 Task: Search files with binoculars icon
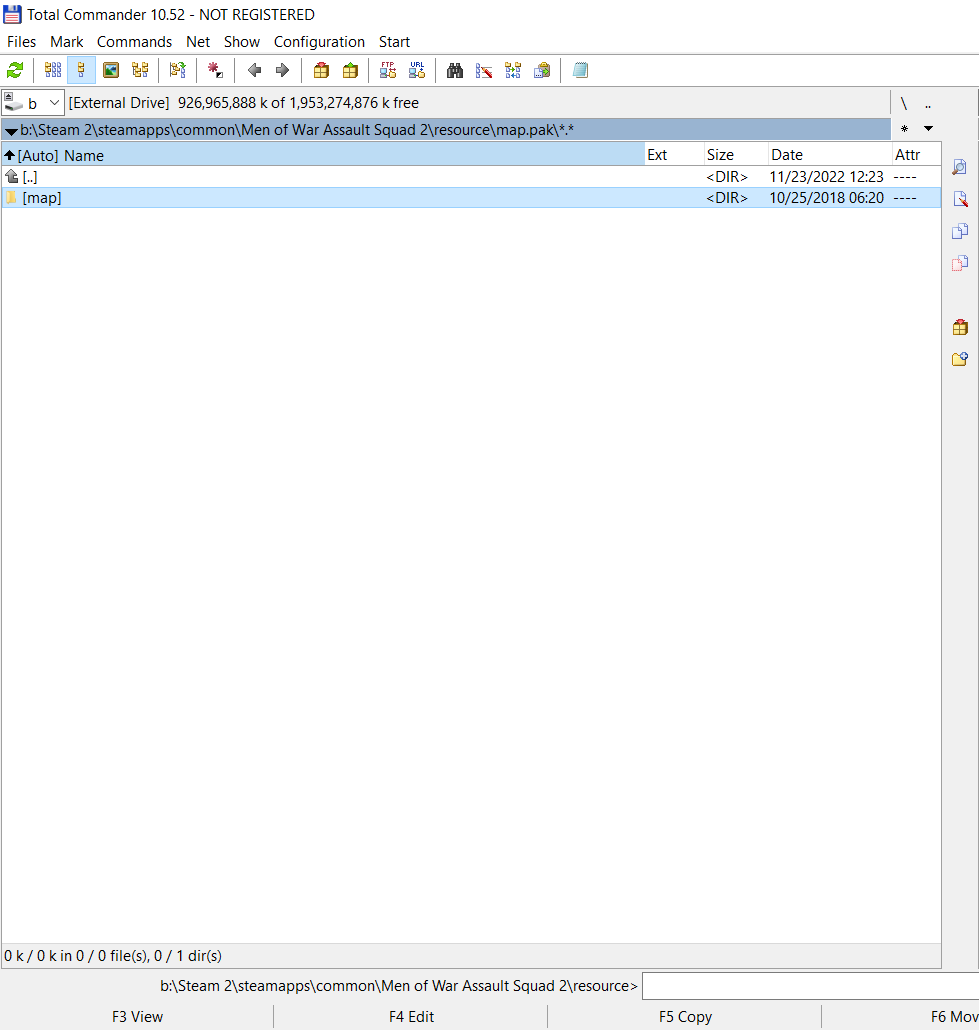[x=455, y=70]
